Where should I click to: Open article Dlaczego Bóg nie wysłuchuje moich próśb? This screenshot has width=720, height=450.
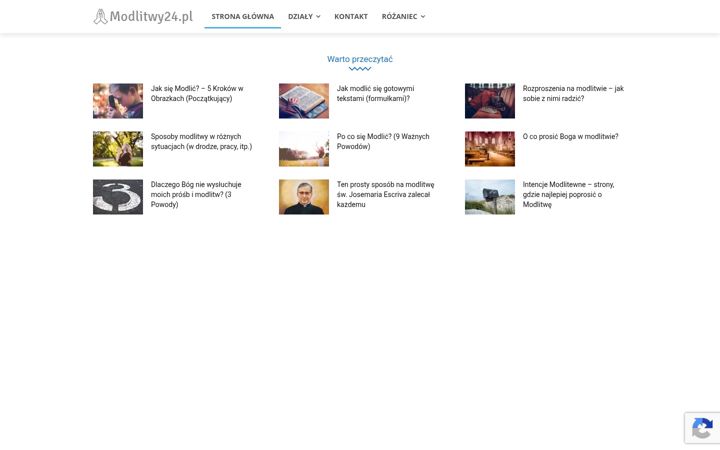(x=196, y=194)
